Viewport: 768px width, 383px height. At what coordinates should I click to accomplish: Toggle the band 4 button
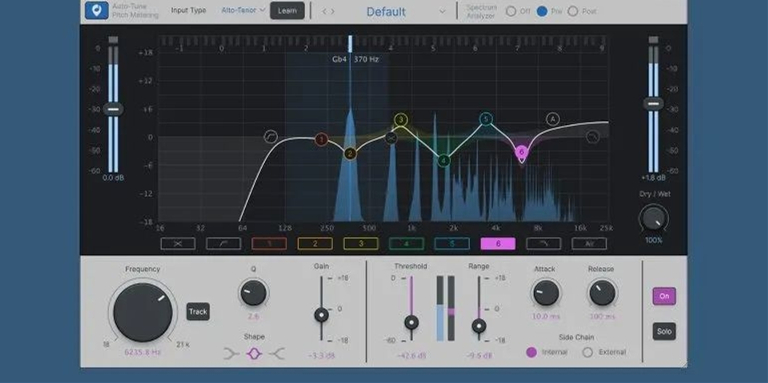point(407,243)
